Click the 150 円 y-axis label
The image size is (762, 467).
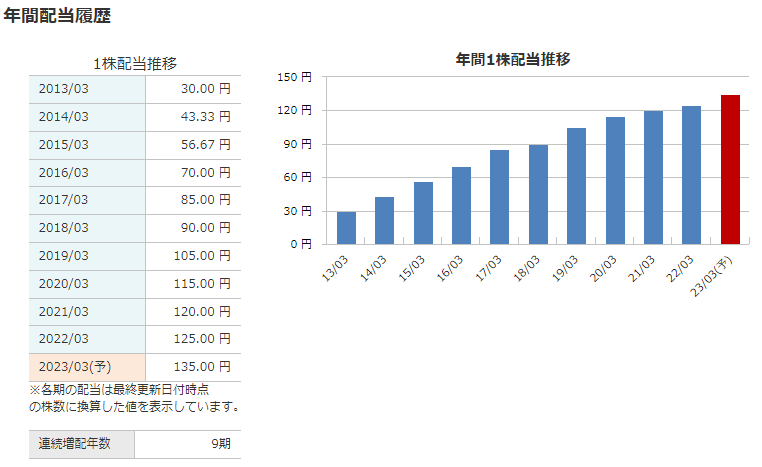click(294, 77)
